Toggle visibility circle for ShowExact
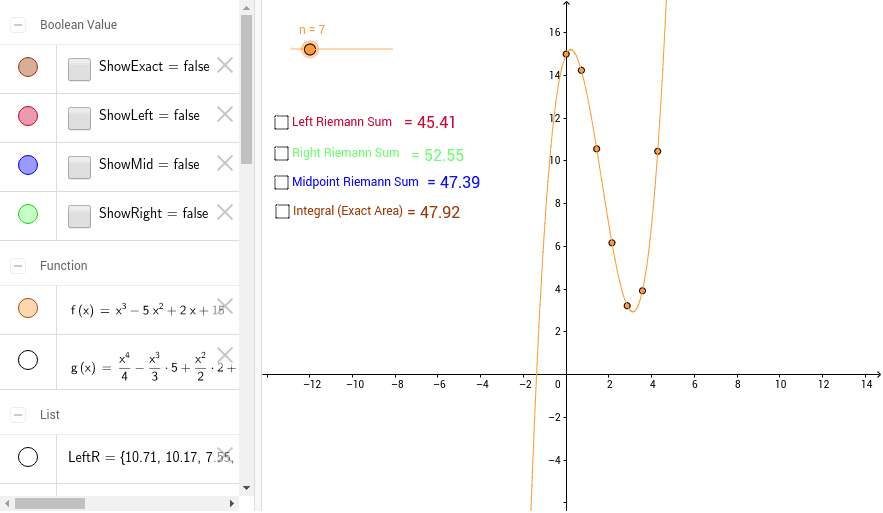Viewport: 883px width, 513px height. [28, 67]
